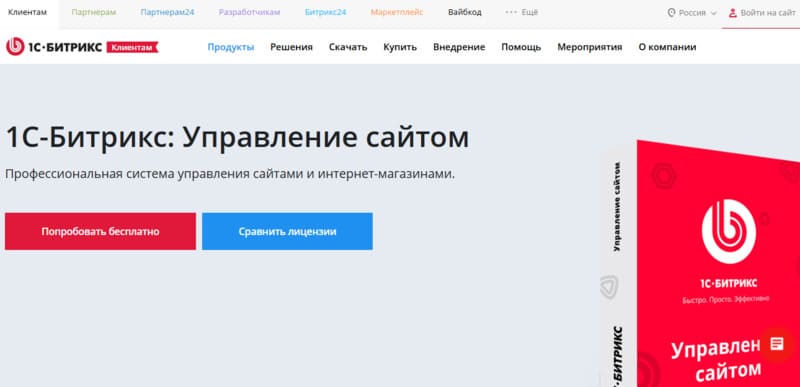Click the 1С-Битрикс logo

click(54, 47)
